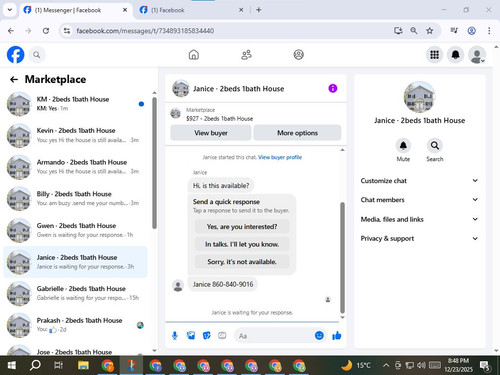Click the conversation messages scrollbar
The width and height of the screenshot is (500, 375).
point(342,258)
